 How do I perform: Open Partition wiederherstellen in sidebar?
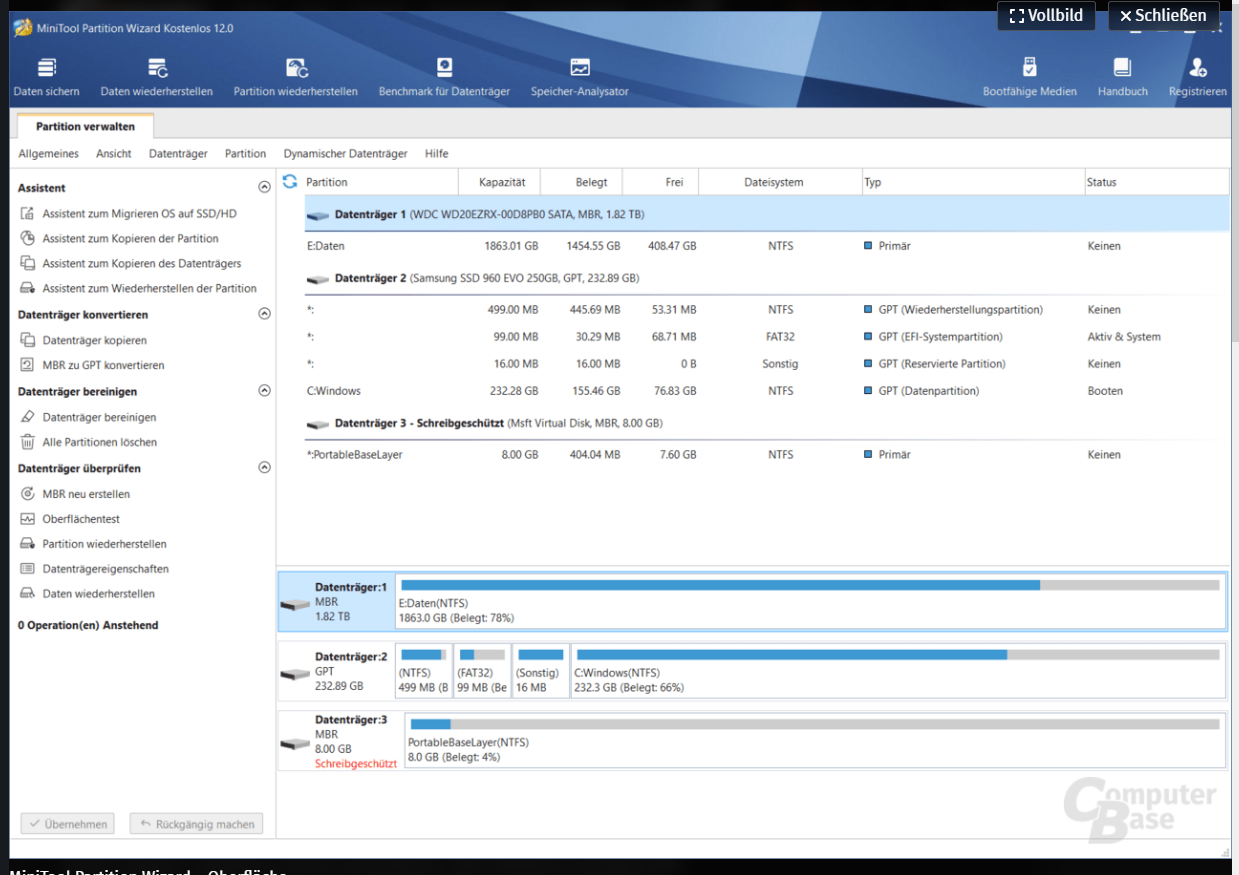[x=93, y=544]
